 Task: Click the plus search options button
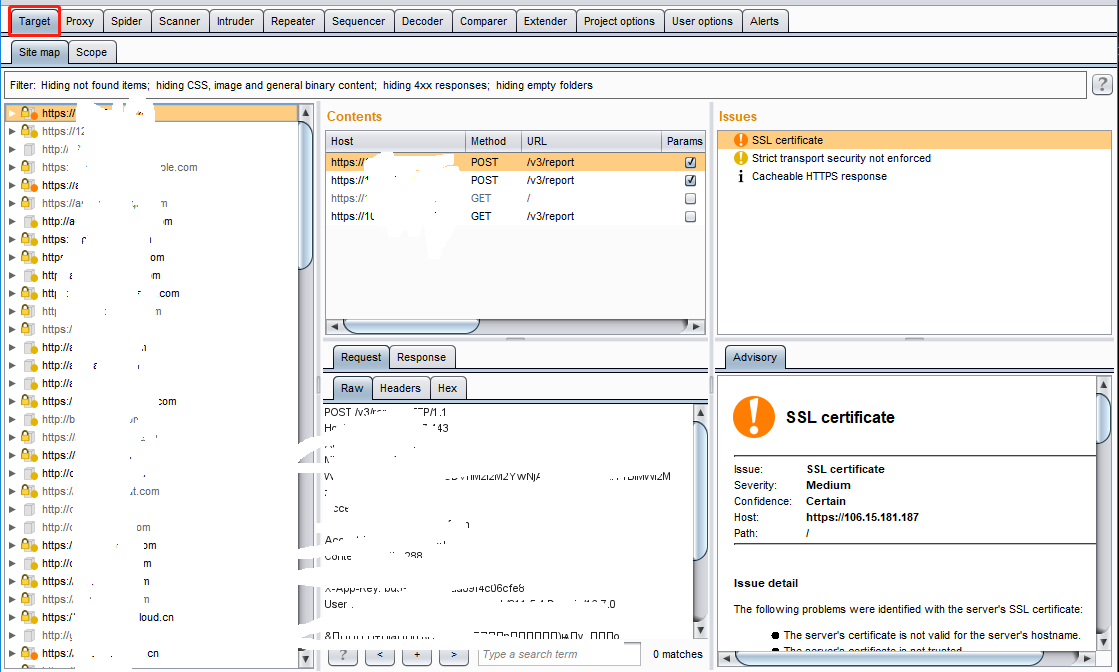pos(416,655)
